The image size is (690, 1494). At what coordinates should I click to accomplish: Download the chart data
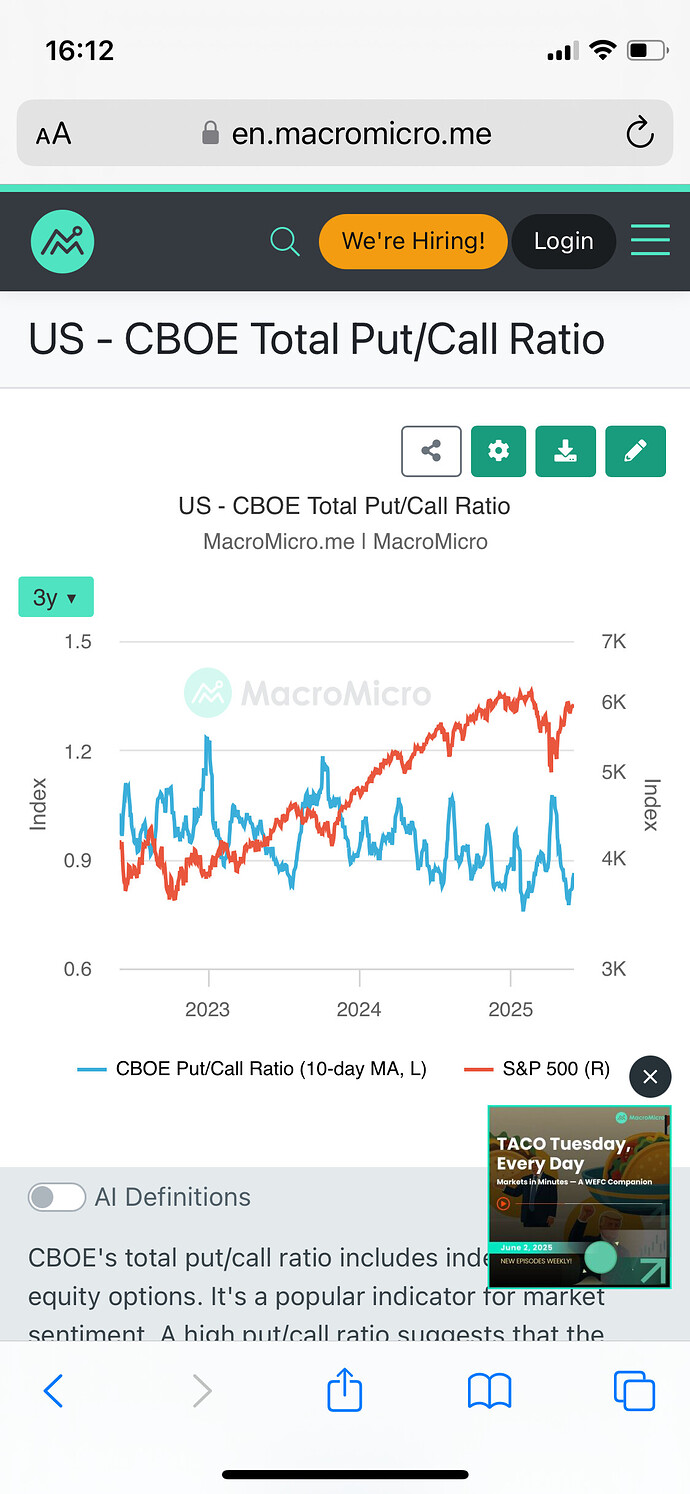pos(565,451)
